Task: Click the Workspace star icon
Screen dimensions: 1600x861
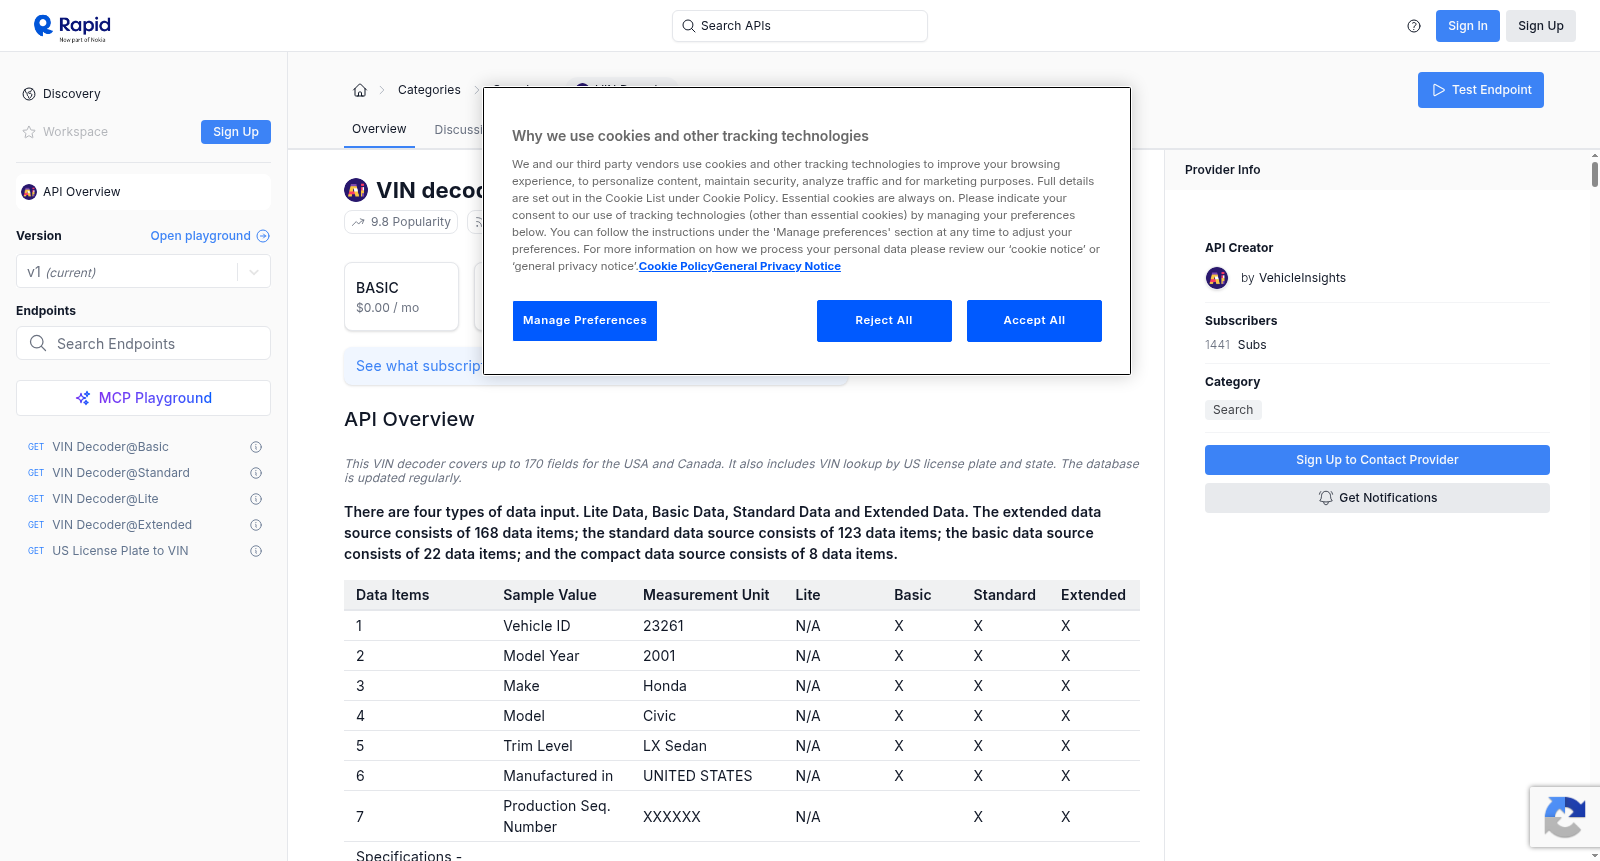Action: tap(29, 132)
